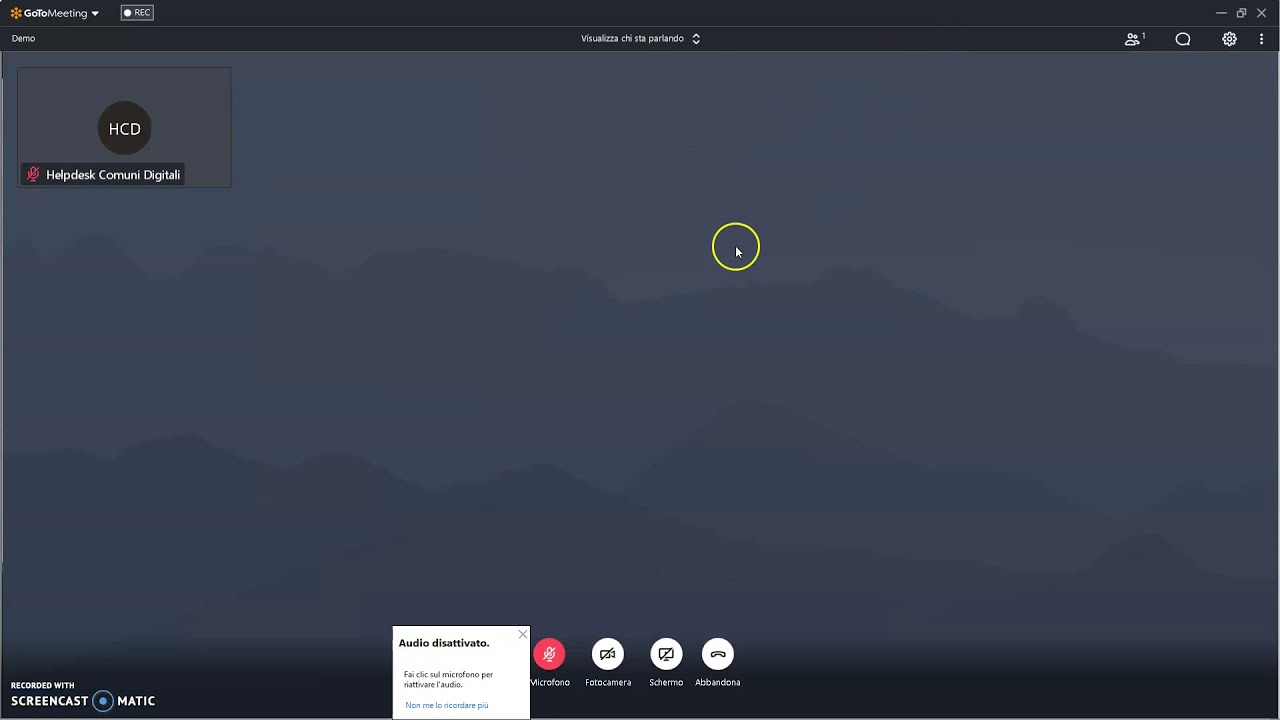
Task: Leave the meeting with Abbandona
Action: 718,655
